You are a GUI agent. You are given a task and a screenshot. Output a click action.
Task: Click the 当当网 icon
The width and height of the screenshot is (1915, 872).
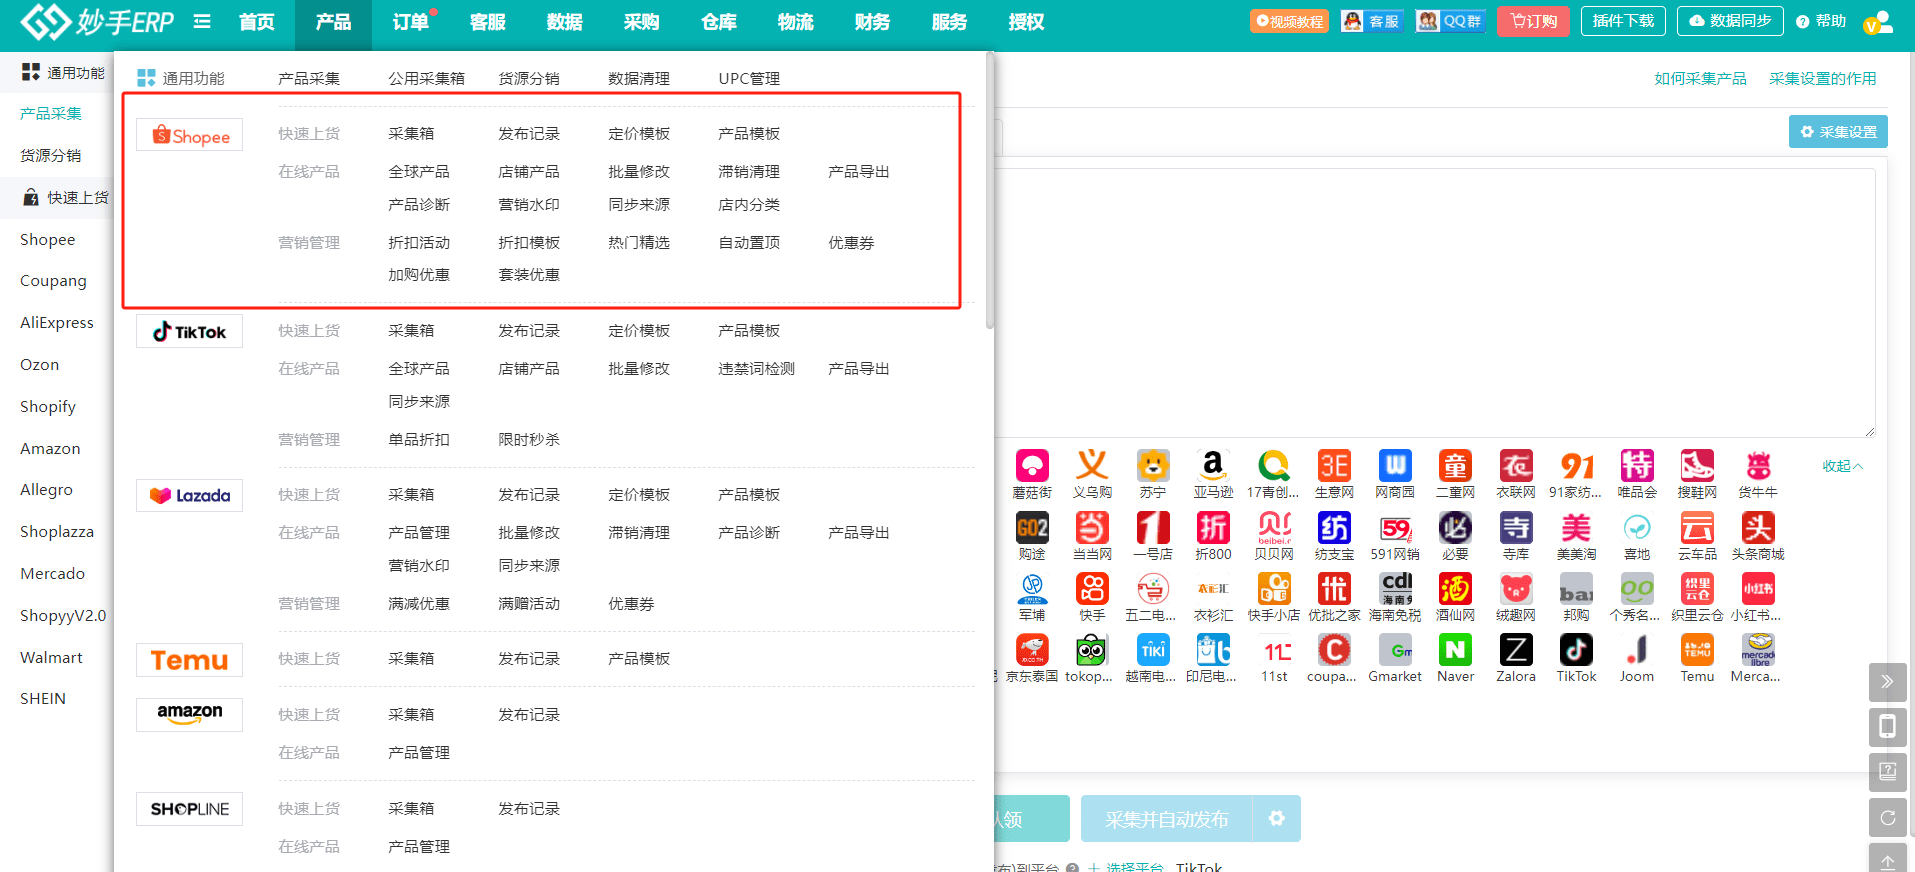1092,528
